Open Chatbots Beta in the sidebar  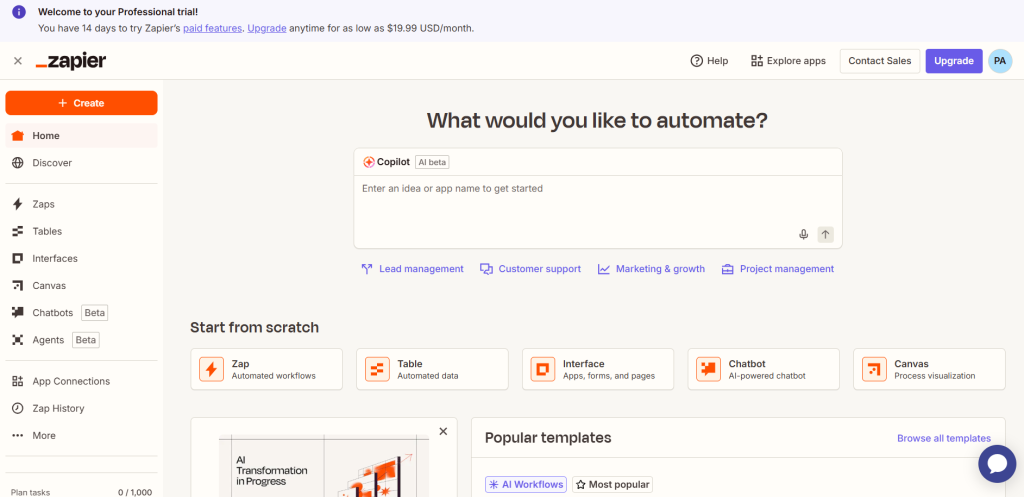coord(82,313)
